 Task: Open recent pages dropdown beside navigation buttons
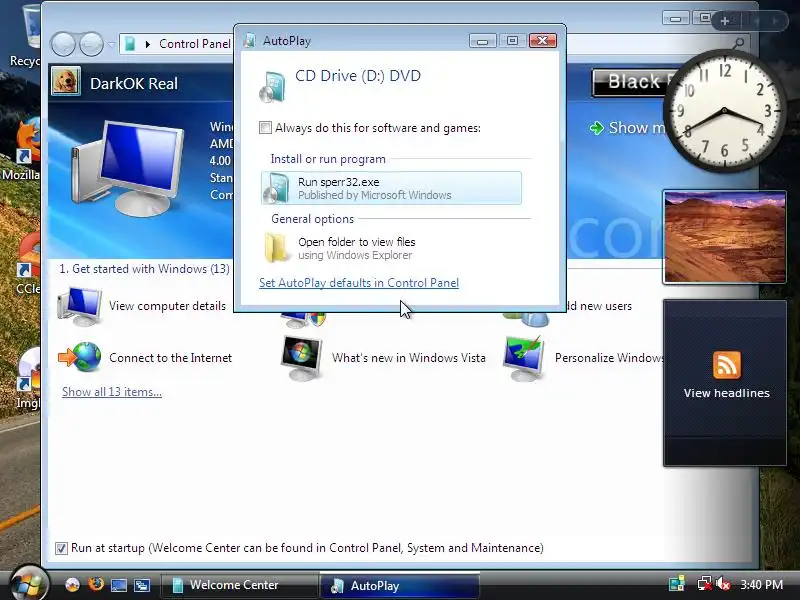pyautogui.click(x=111, y=44)
